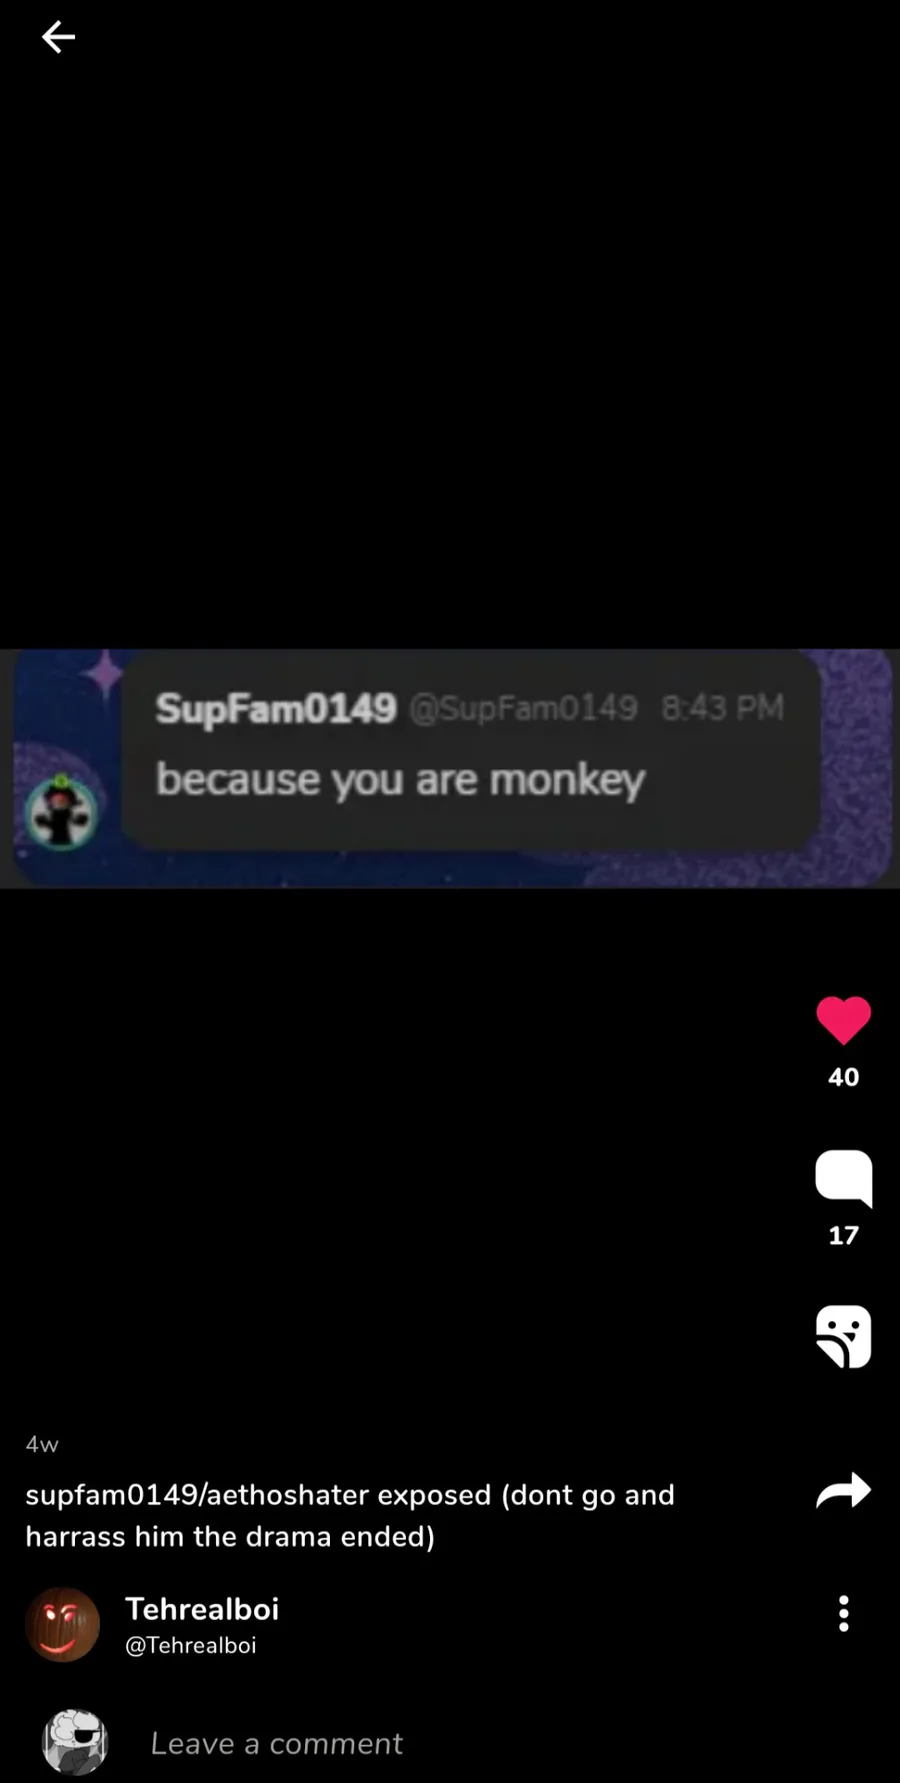The image size is (900, 1783).
Task: View the comment count of 17
Action: (843, 1235)
